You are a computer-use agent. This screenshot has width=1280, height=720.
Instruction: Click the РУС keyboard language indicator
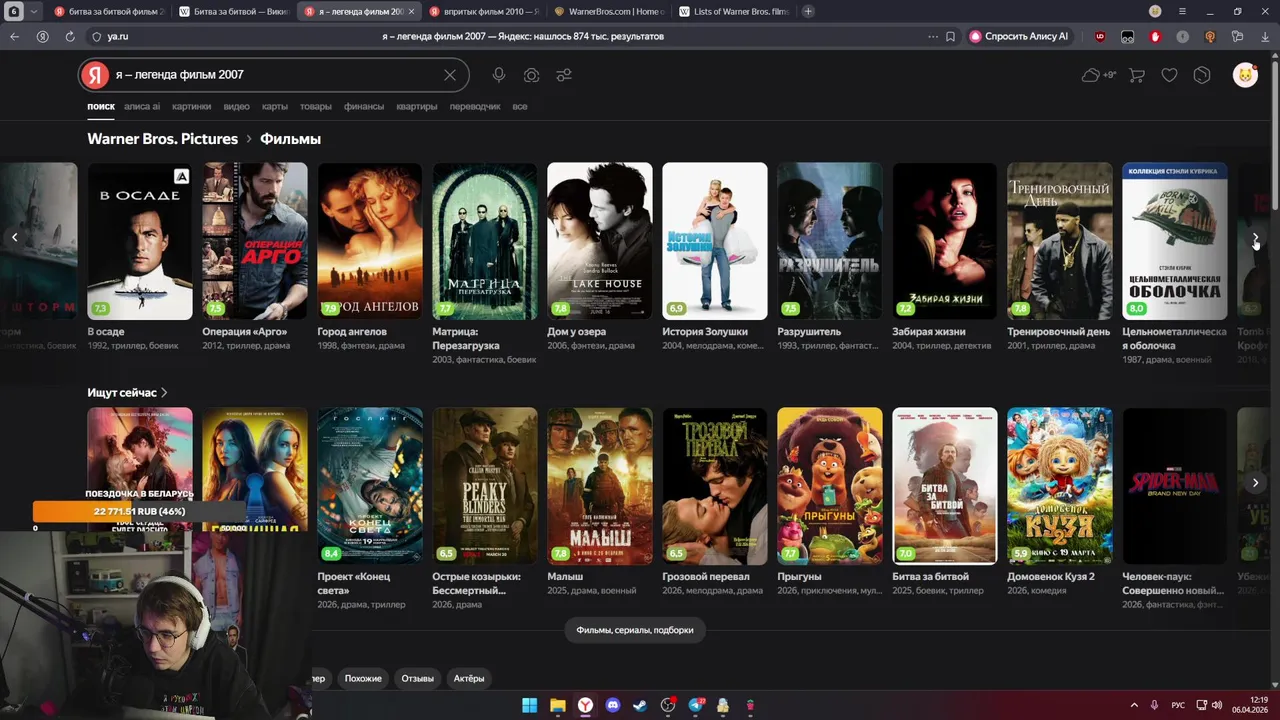pyautogui.click(x=1178, y=705)
